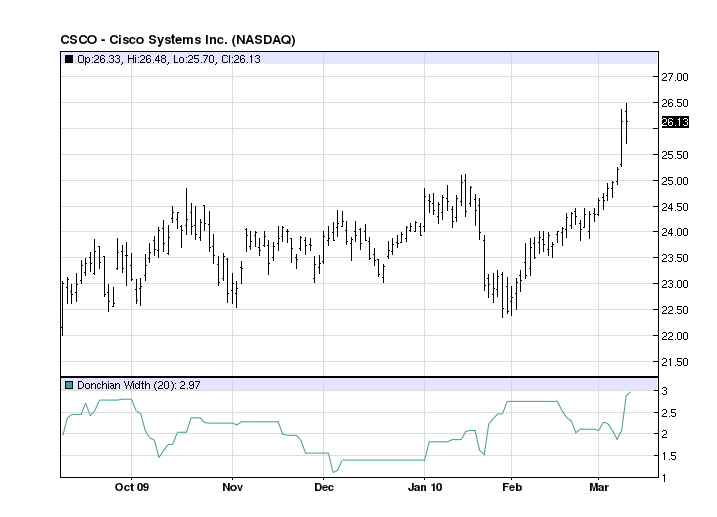Click the latest price bar near 26.13
Screen dimensions: 717x517
coord(626,123)
